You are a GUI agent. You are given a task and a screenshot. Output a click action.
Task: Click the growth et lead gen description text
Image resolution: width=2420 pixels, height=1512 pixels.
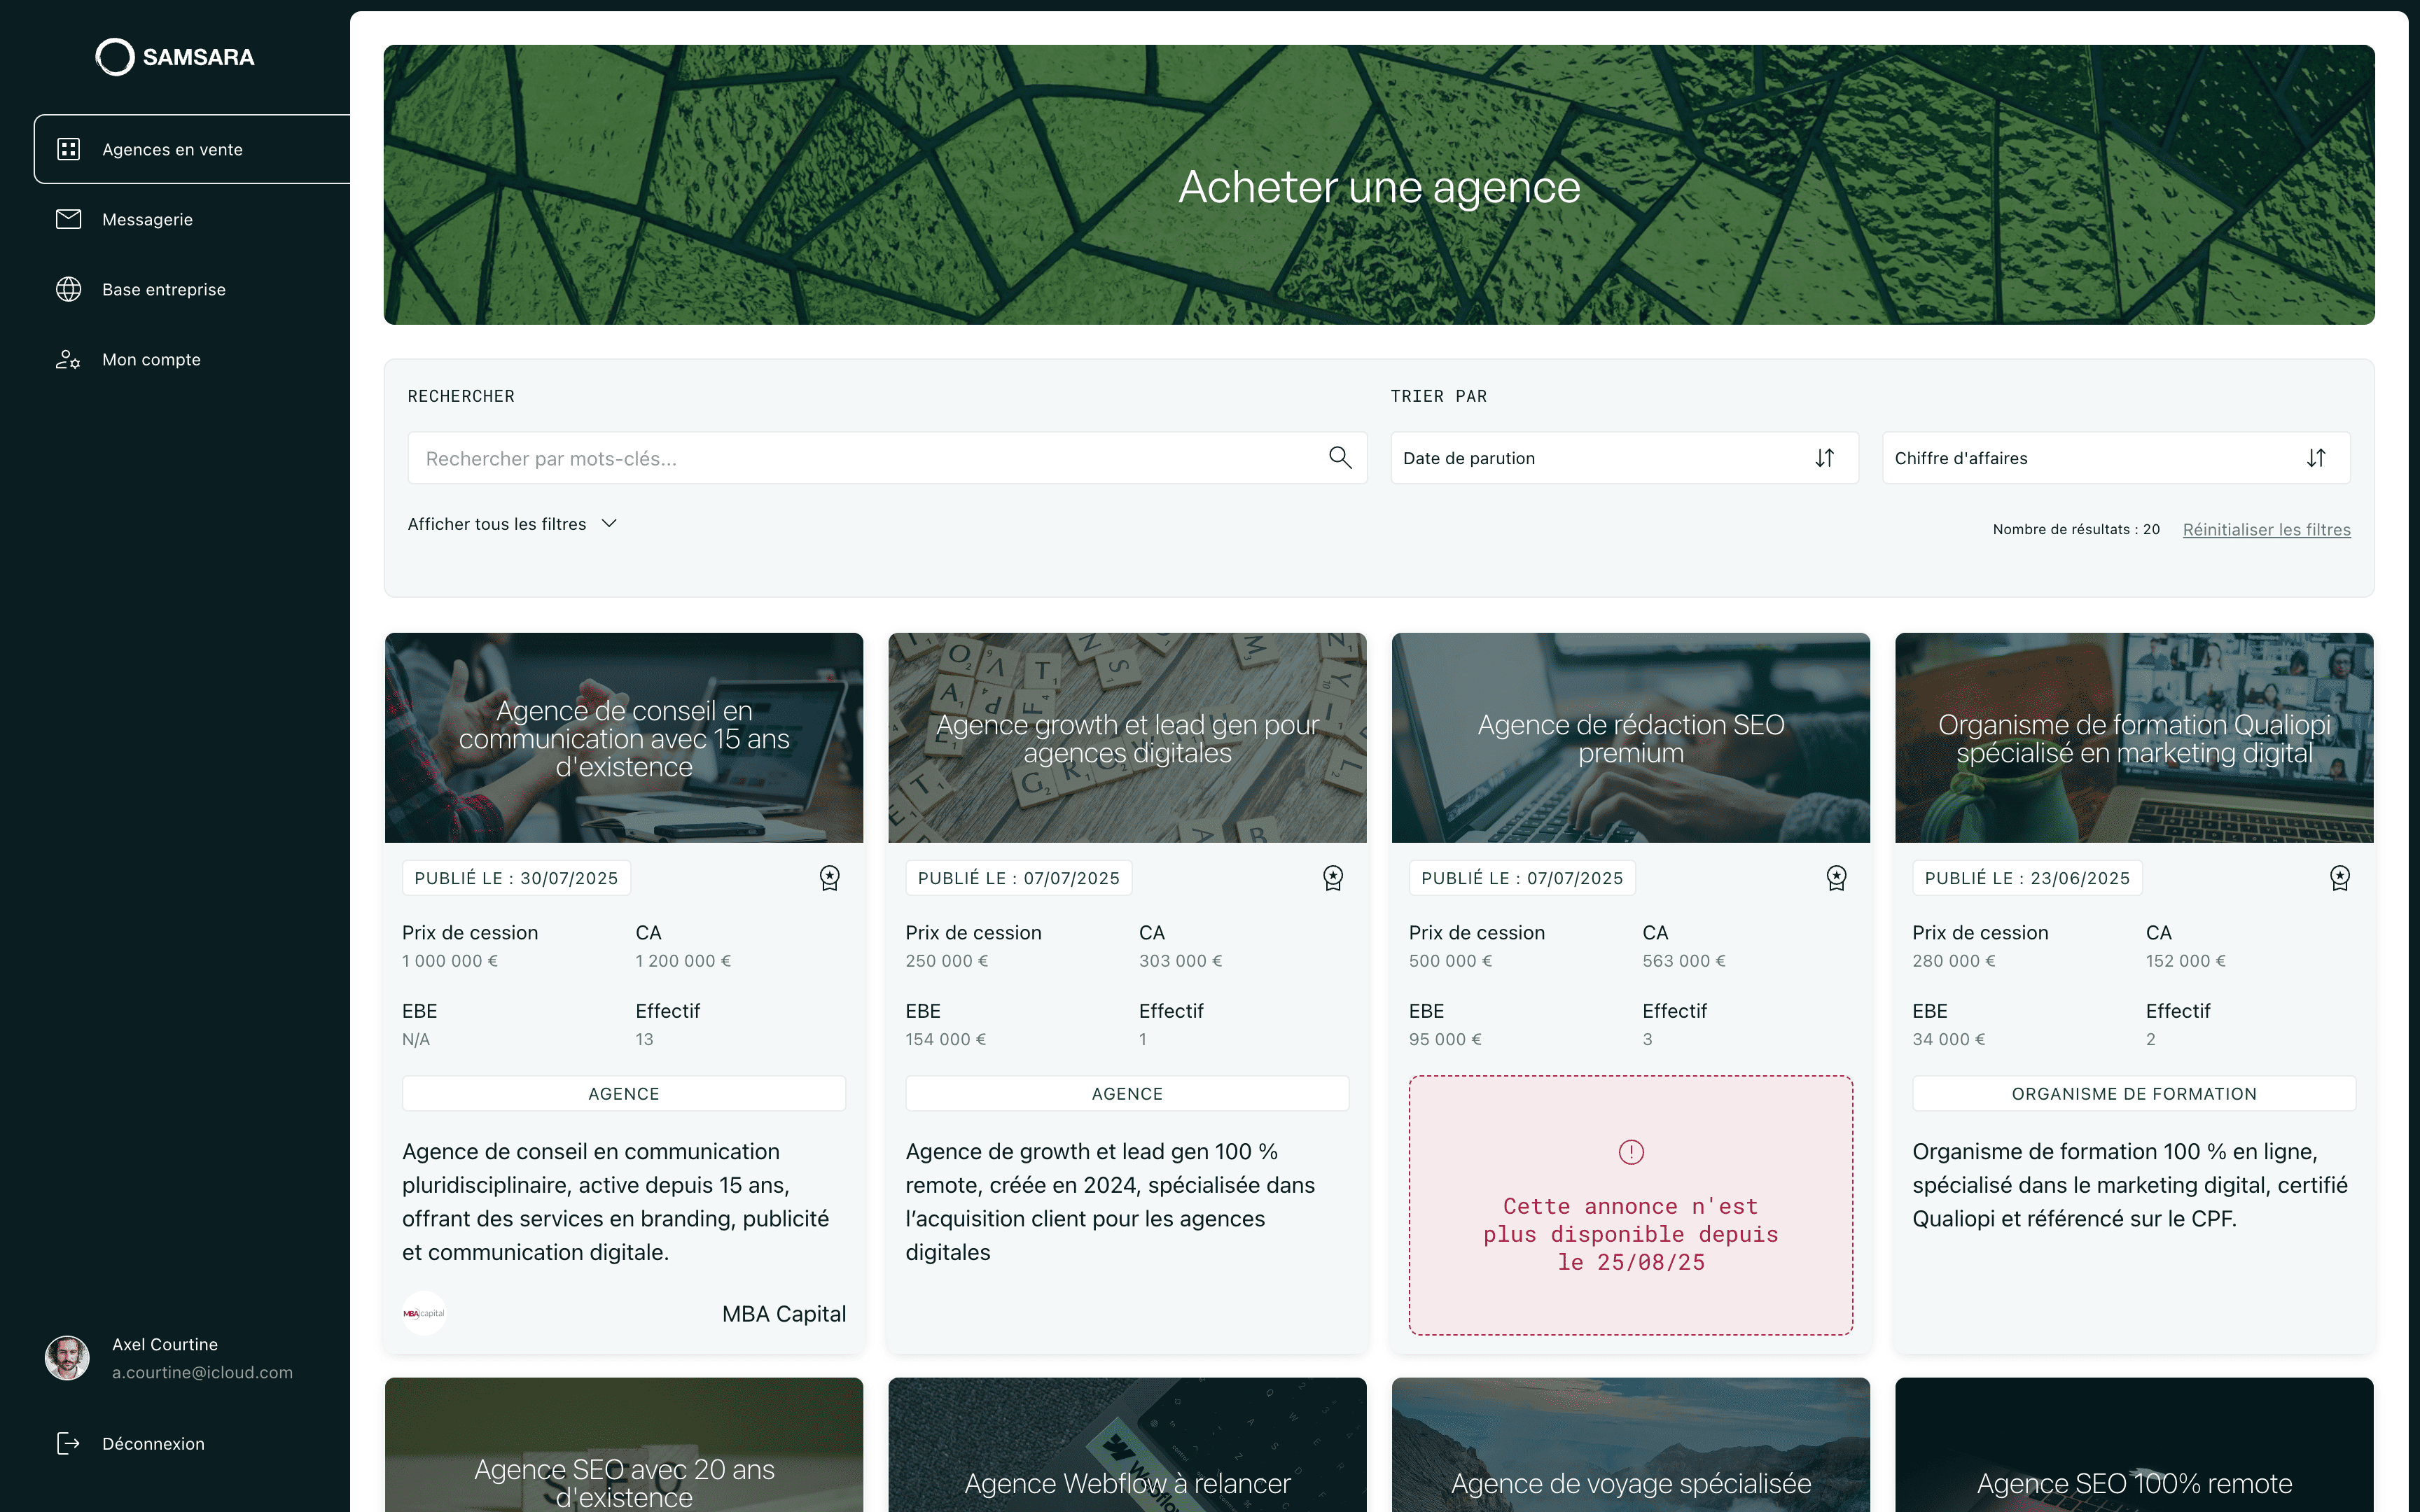click(1110, 1201)
